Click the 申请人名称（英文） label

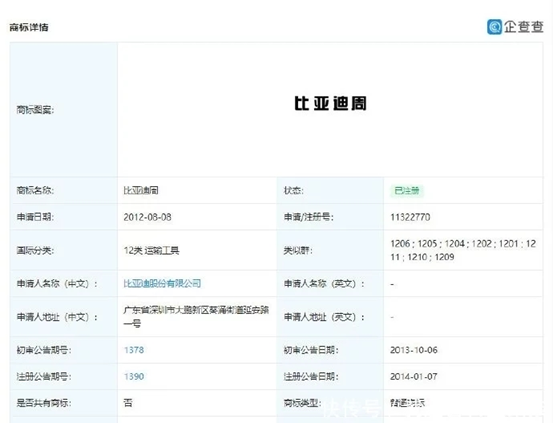324,283
